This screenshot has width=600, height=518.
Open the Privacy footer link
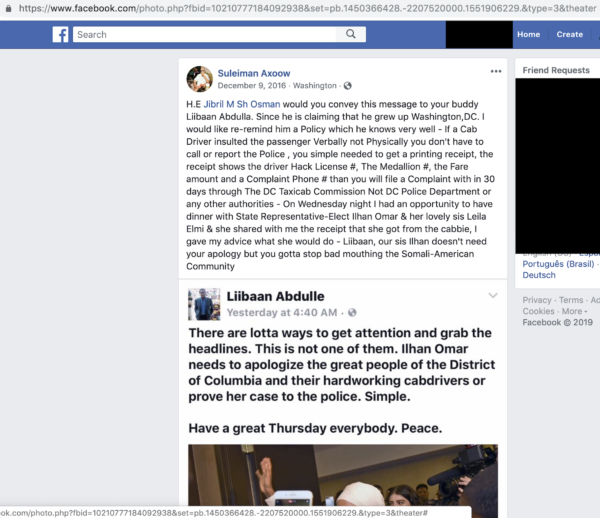(537, 300)
